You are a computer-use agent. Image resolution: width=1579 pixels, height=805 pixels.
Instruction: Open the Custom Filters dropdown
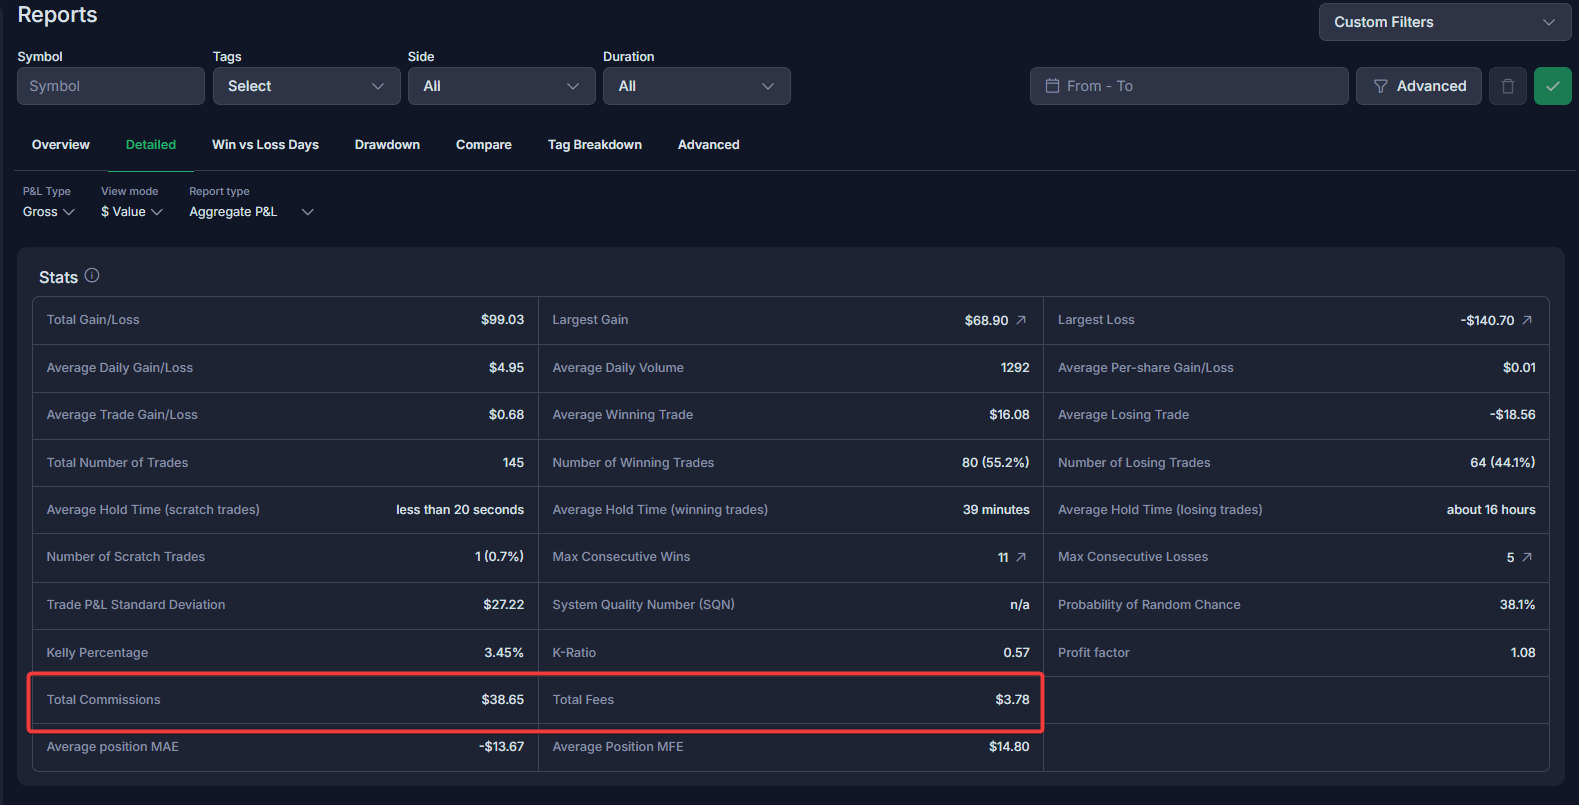(x=1445, y=22)
